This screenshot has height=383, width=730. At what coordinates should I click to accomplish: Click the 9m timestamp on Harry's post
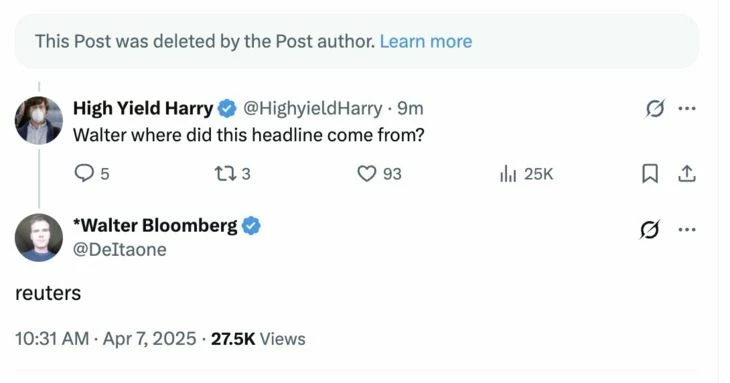pyautogui.click(x=410, y=108)
